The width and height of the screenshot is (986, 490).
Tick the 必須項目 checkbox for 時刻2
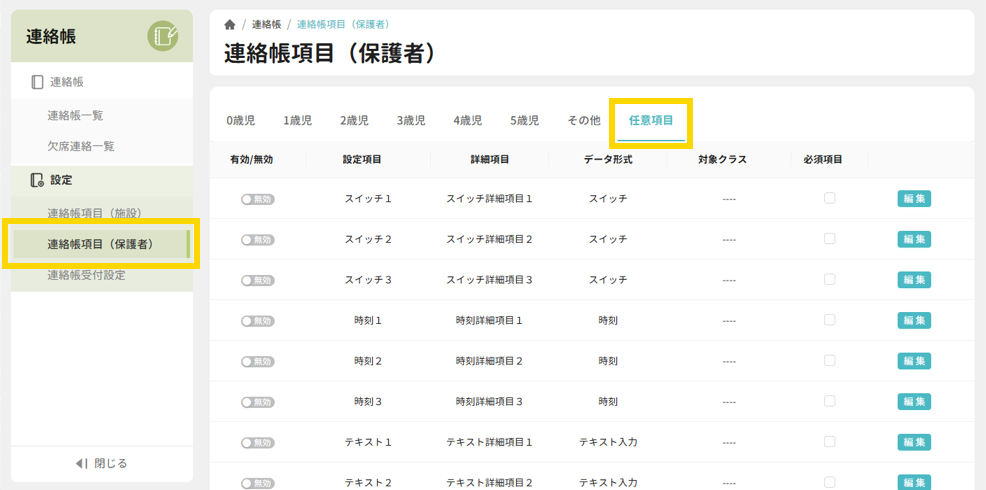pos(829,361)
